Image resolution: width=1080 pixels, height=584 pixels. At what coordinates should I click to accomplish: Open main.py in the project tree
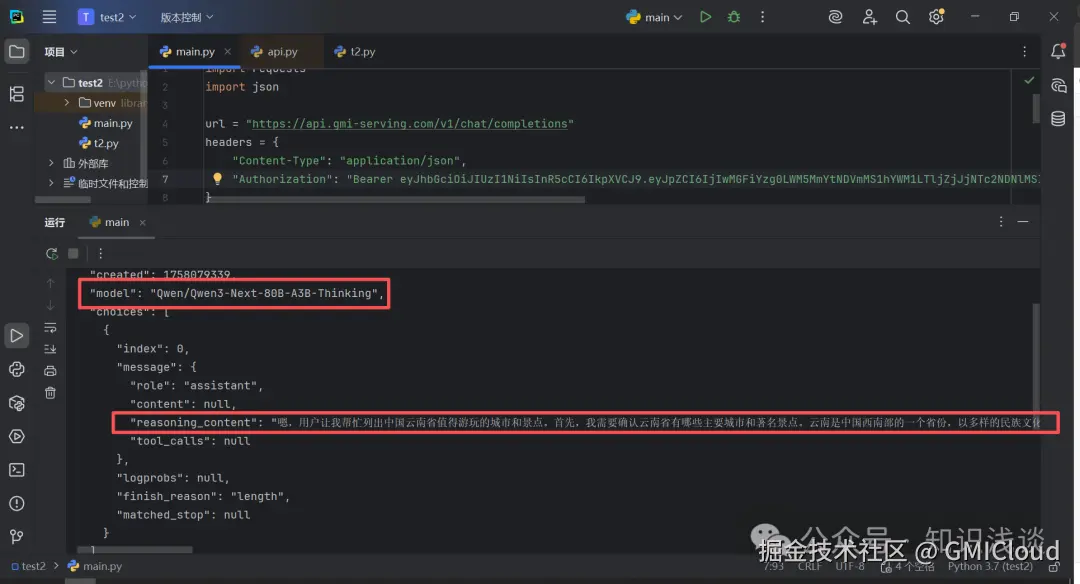click(106, 123)
